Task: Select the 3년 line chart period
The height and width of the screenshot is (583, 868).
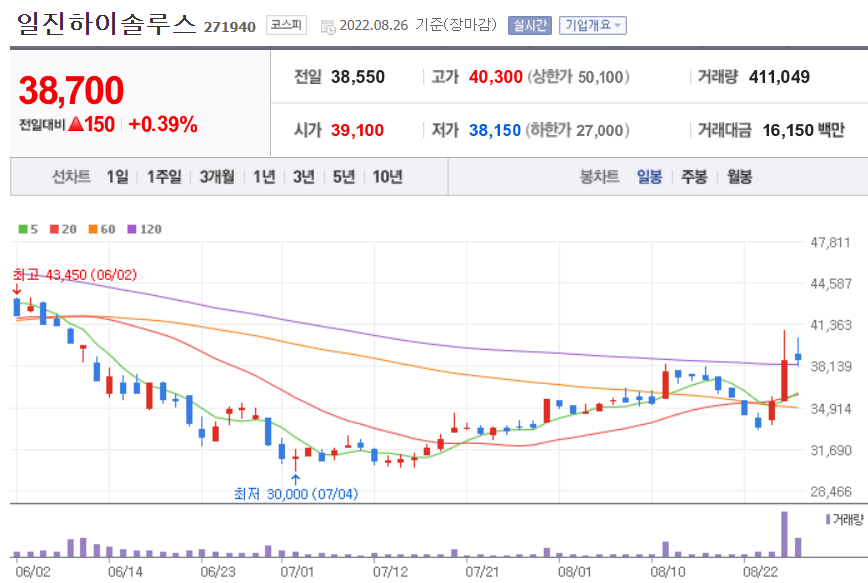Action: (x=304, y=177)
